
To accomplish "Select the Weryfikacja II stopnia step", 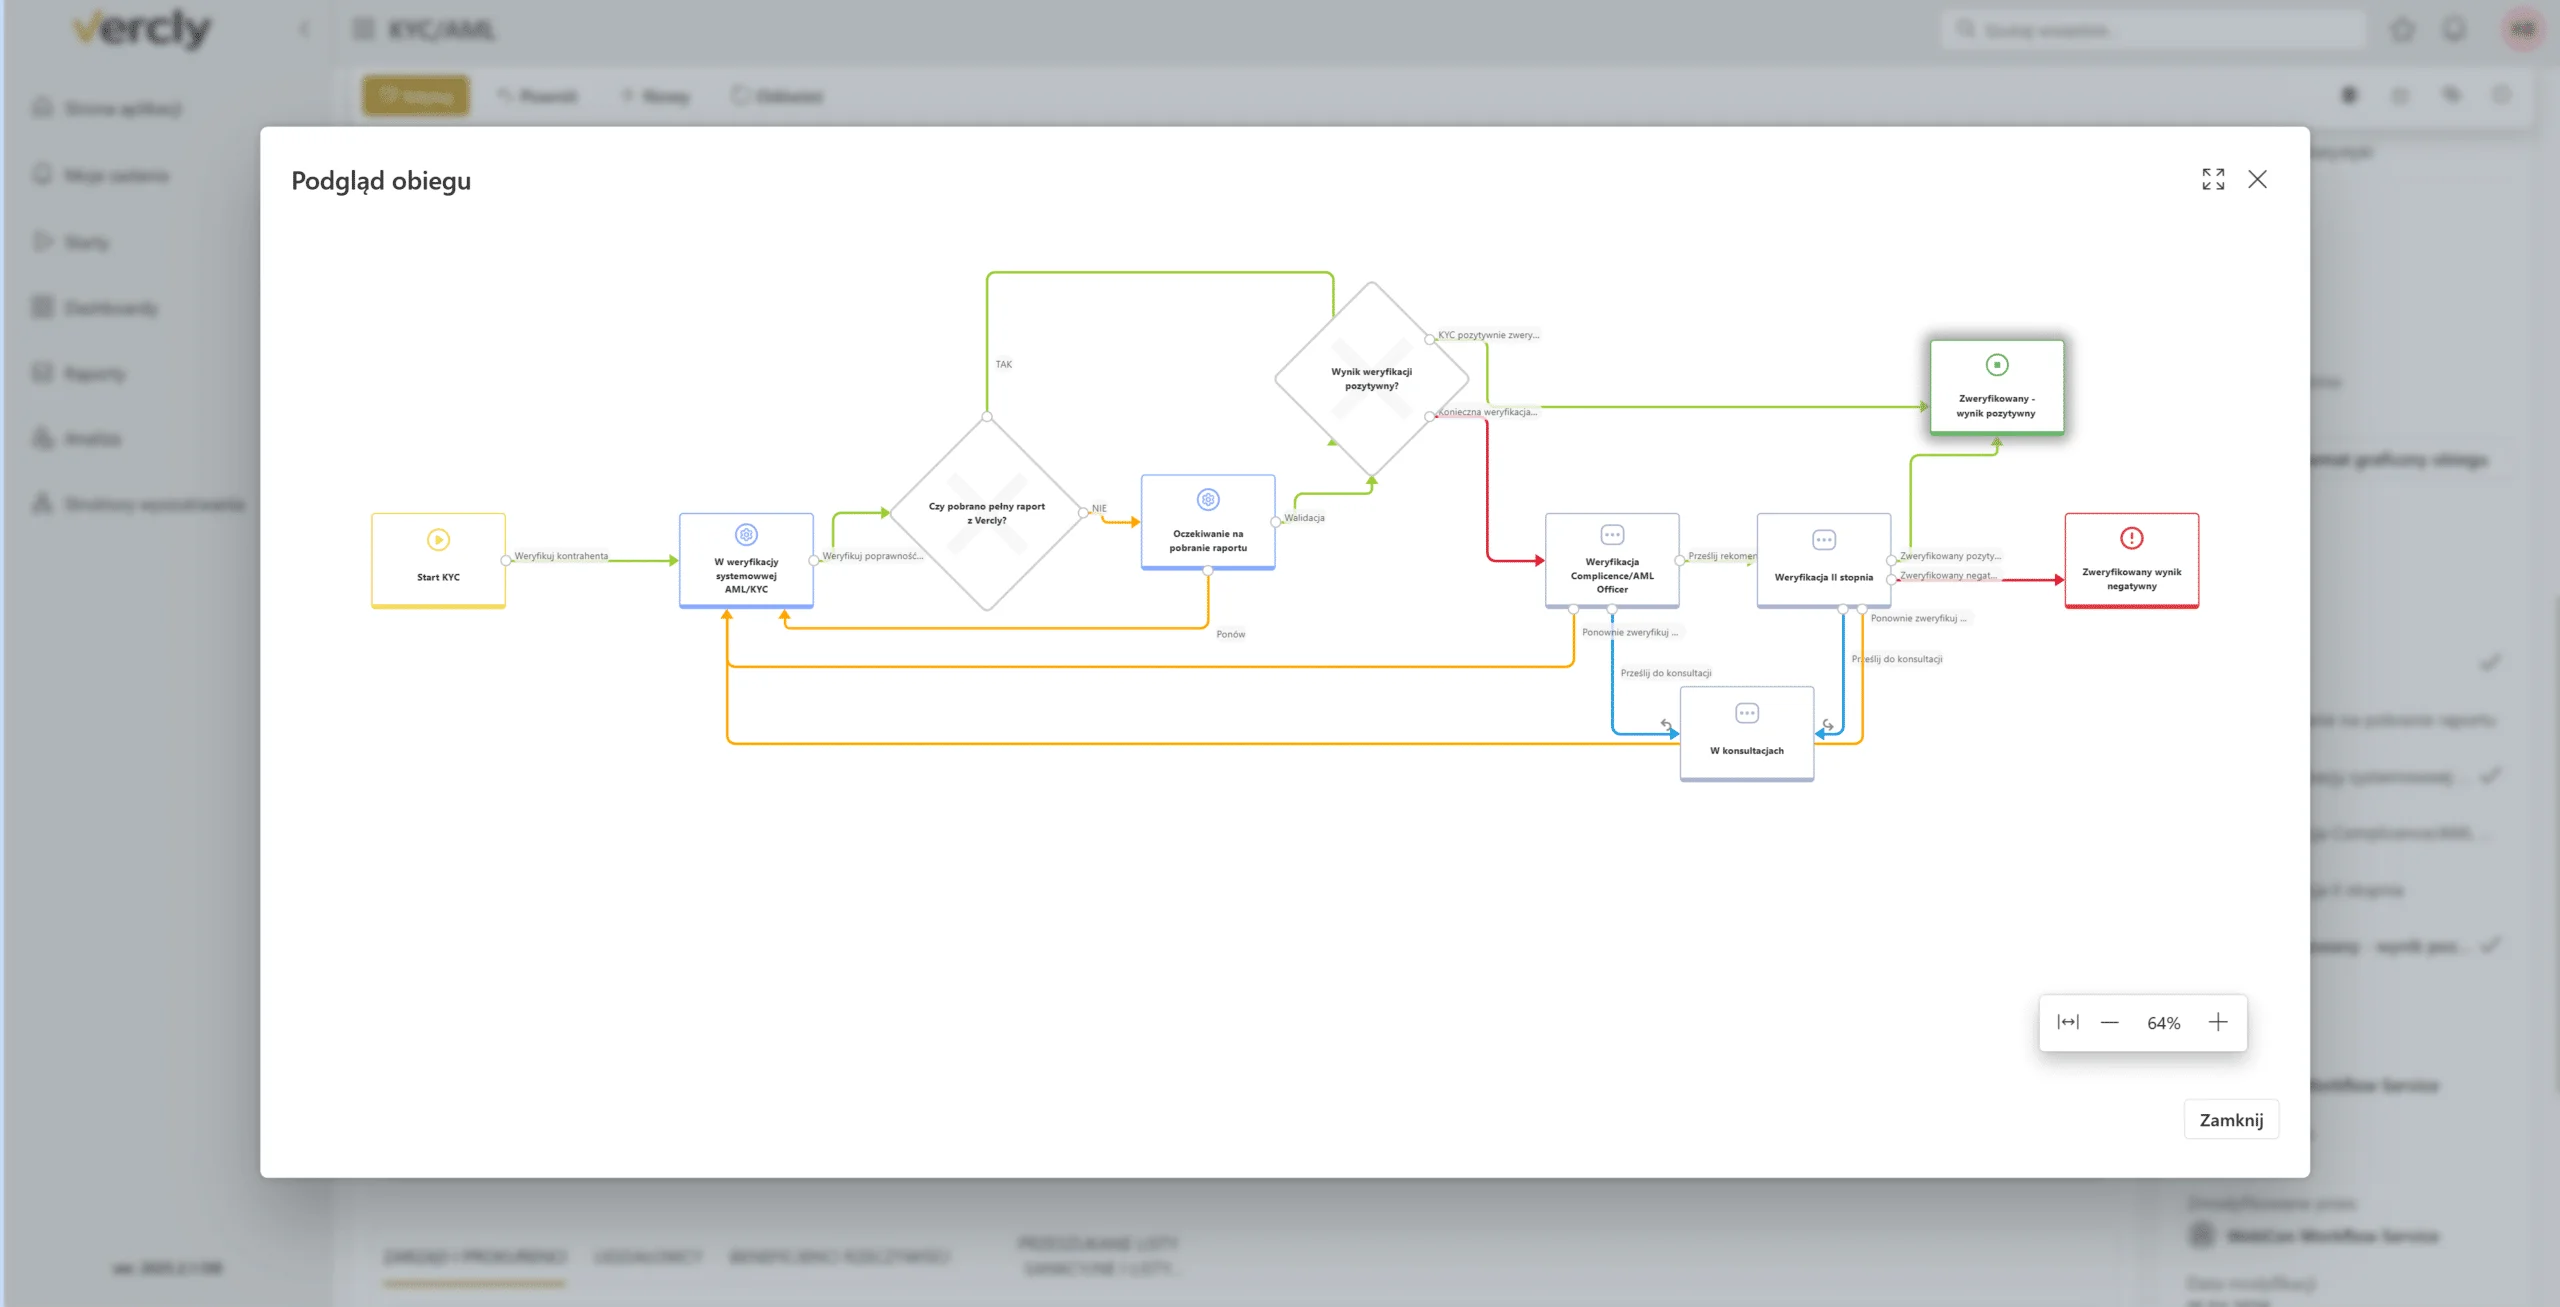I will (1824, 560).
